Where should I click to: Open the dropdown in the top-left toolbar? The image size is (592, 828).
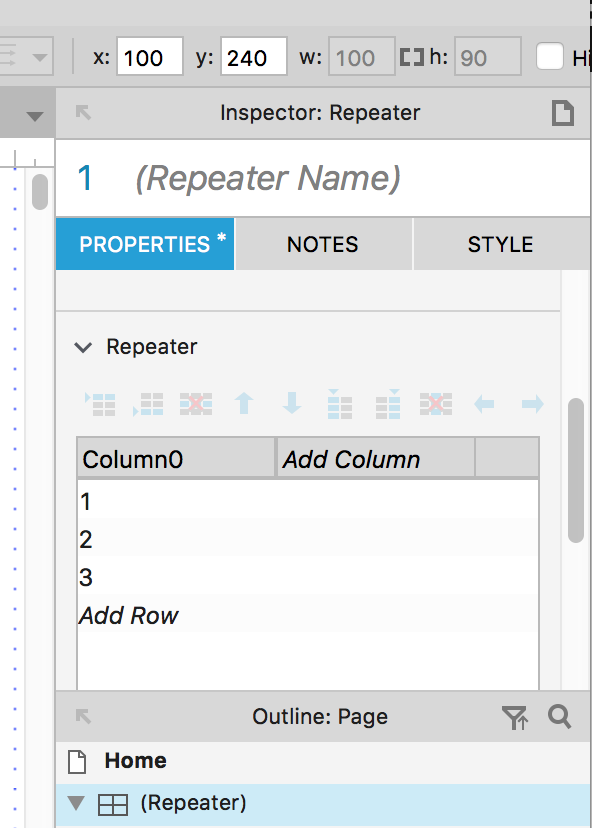pos(38,57)
